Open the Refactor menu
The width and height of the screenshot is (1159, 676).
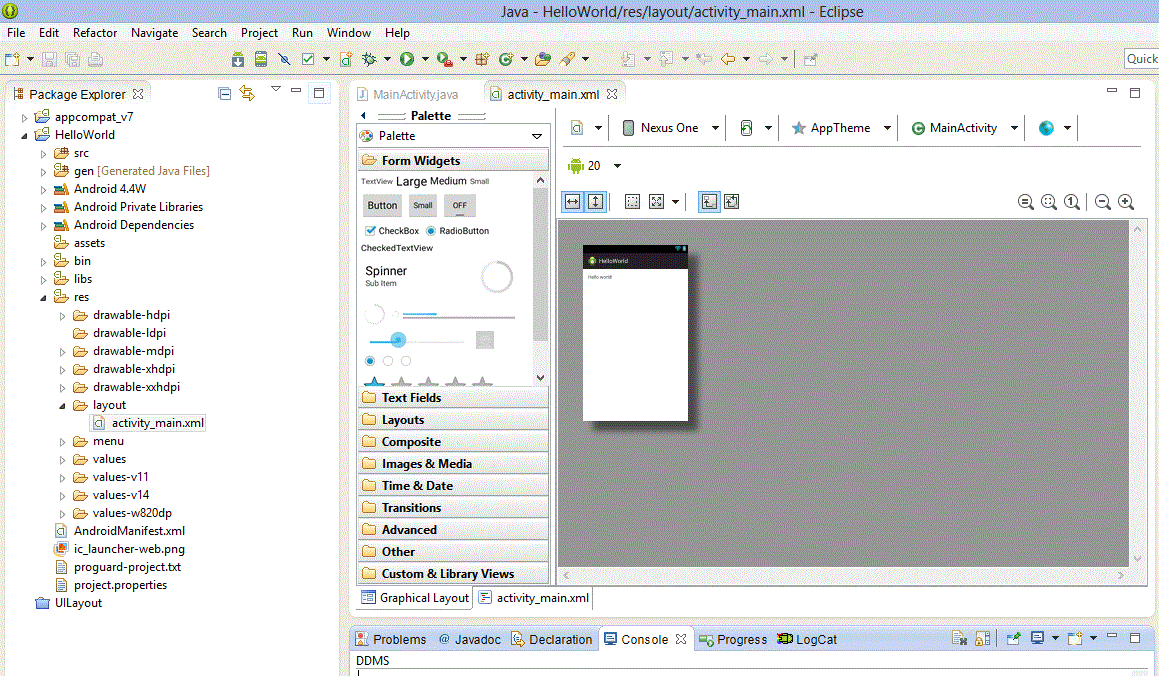tap(95, 33)
